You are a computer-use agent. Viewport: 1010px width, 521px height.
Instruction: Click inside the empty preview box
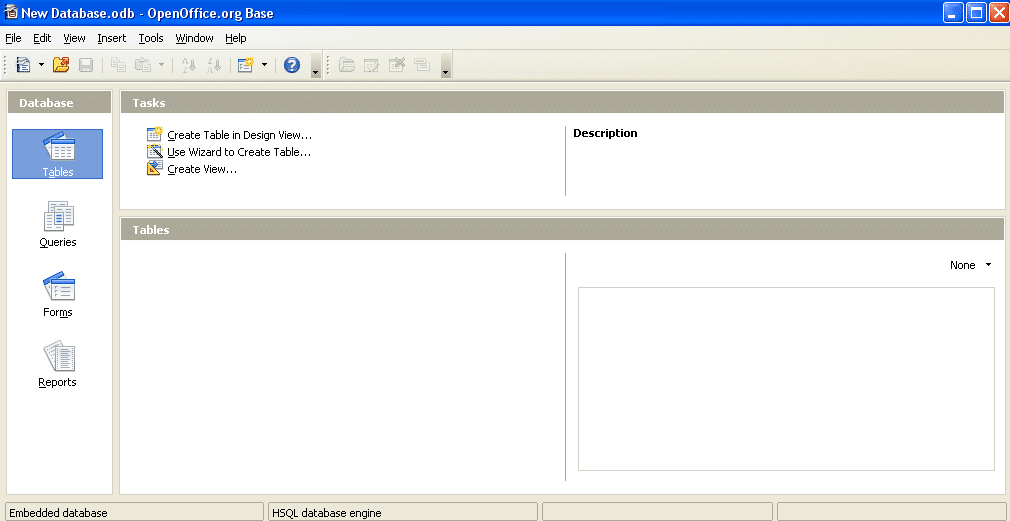[786, 379]
